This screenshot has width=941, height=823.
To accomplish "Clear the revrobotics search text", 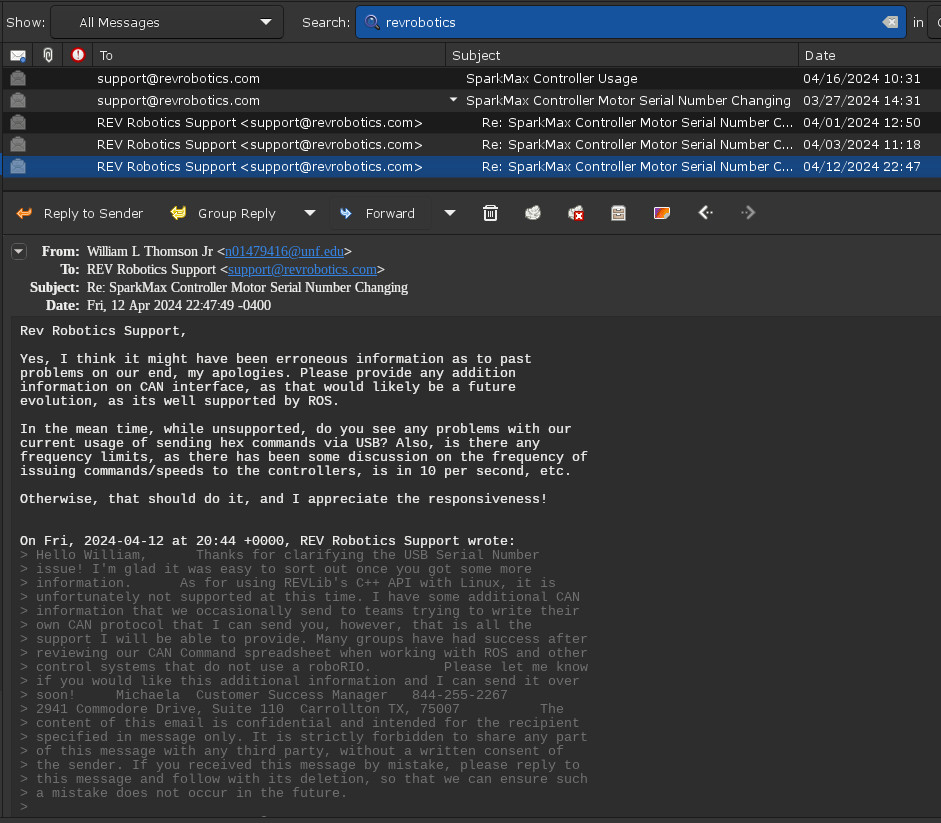I will [889, 22].
